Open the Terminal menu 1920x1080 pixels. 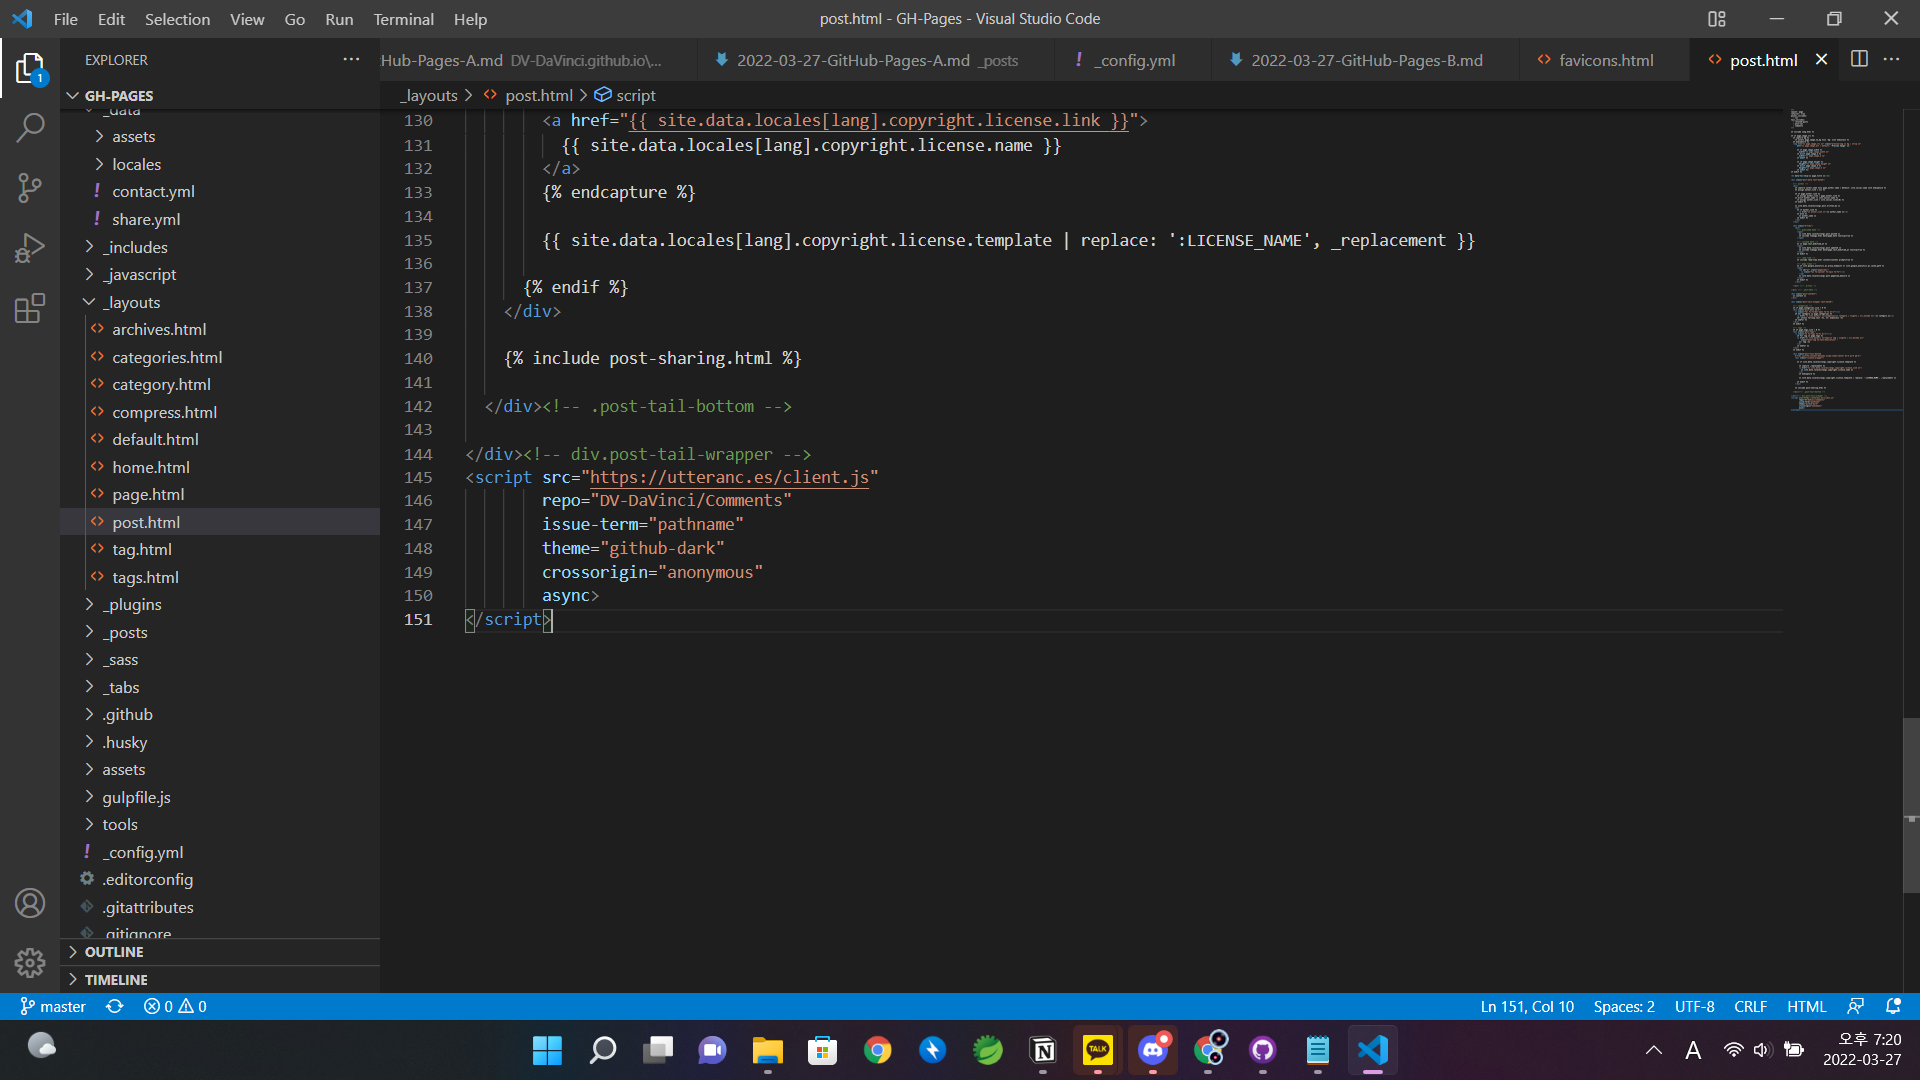[403, 19]
